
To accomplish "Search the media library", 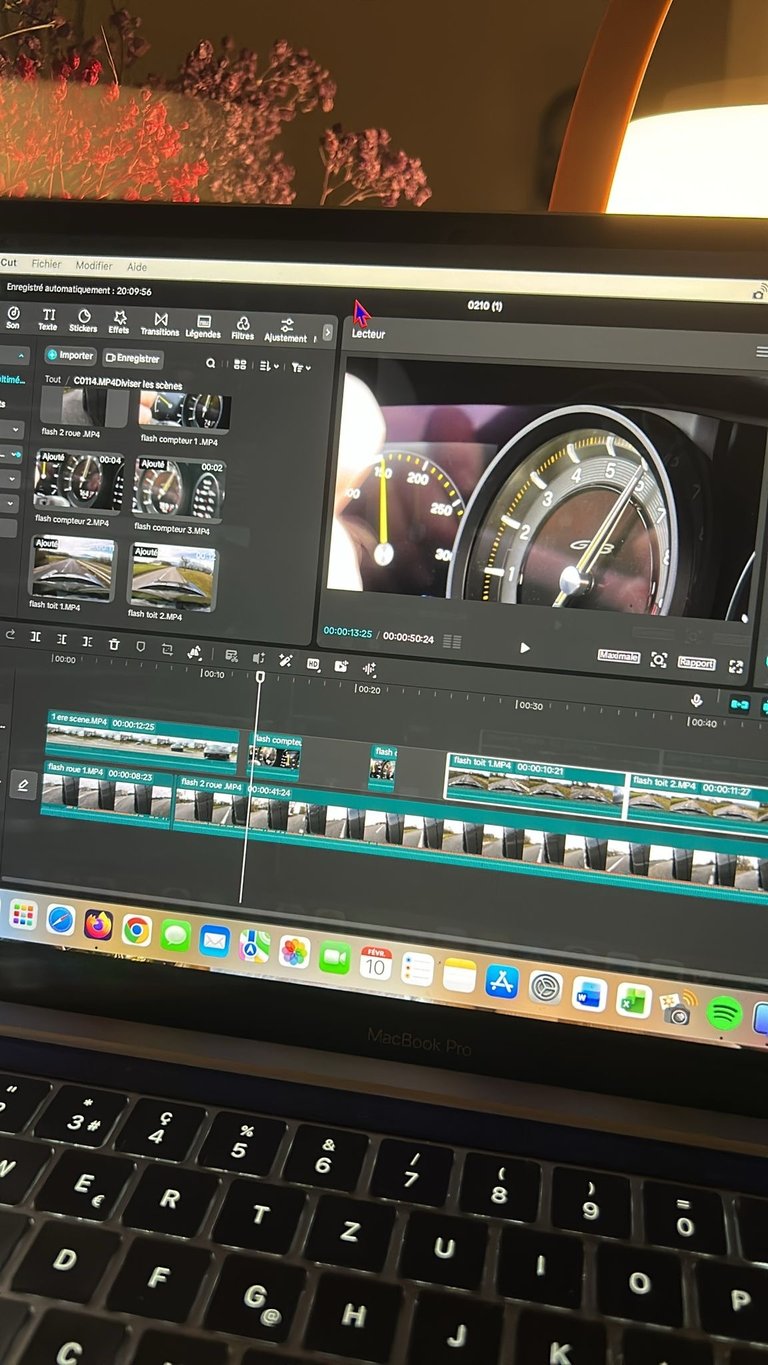I will [x=211, y=364].
